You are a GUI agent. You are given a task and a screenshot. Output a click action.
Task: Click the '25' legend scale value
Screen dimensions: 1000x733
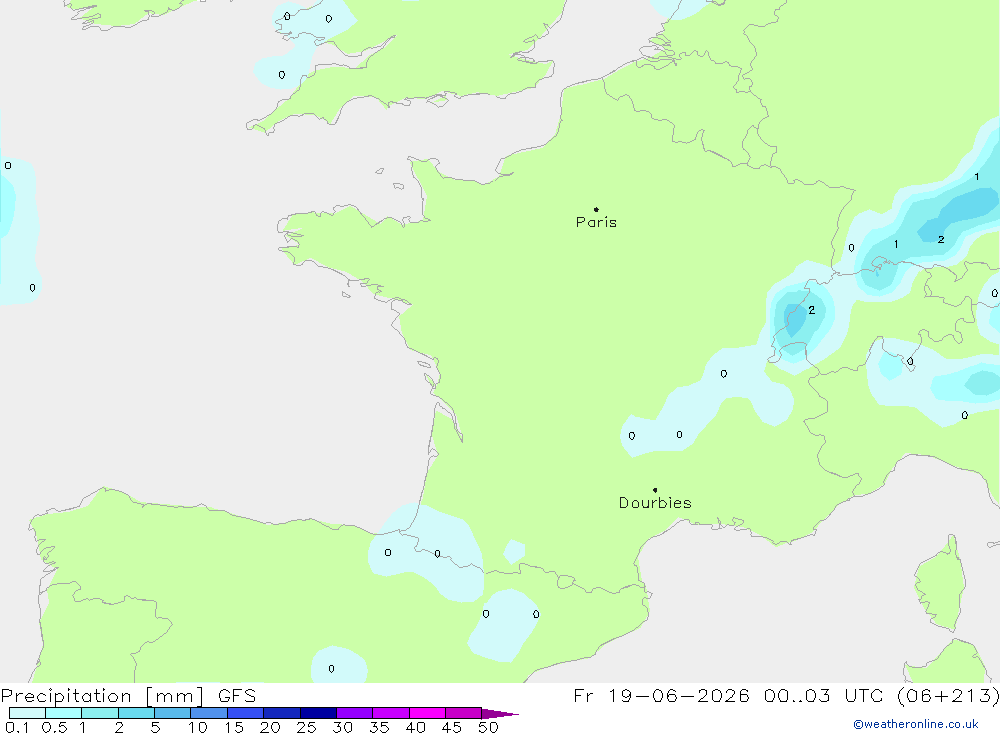[307, 727]
